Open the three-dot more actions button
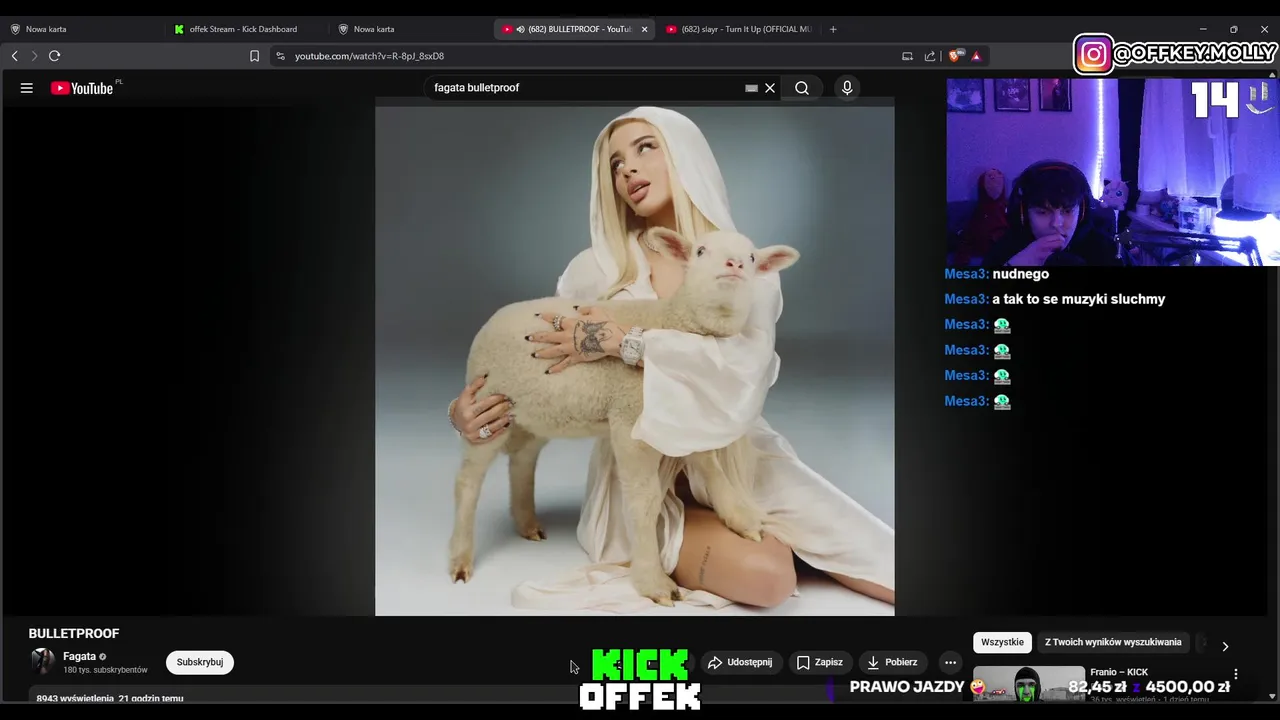The height and width of the screenshot is (720, 1280). pyautogui.click(x=951, y=662)
